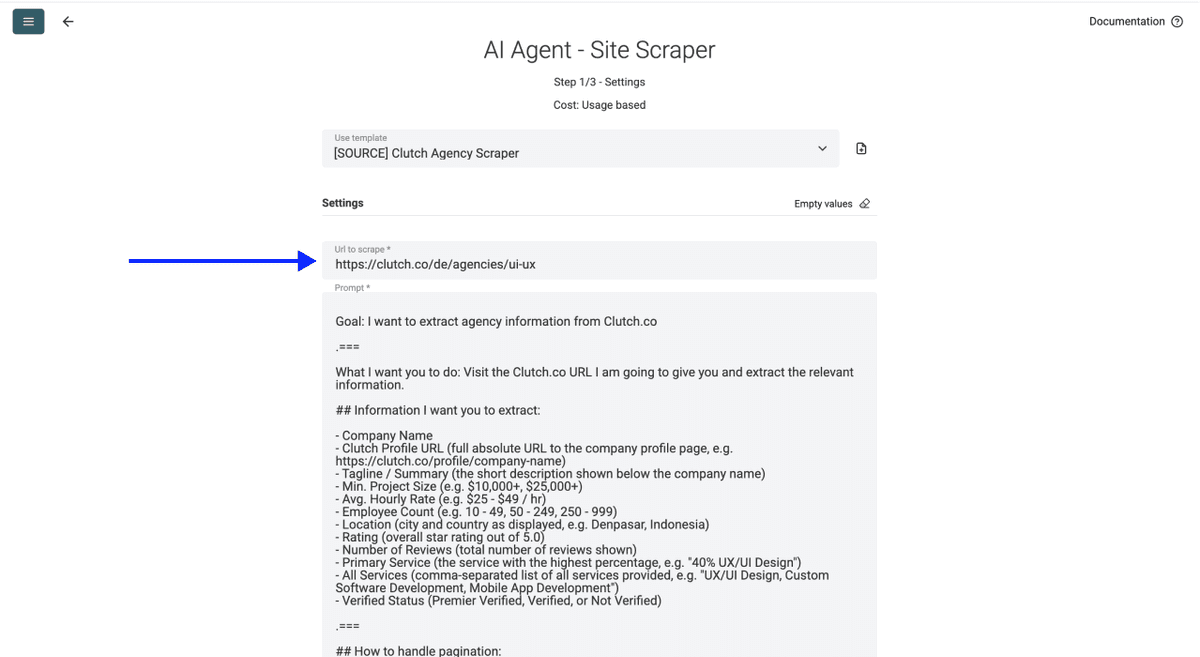Click the back arrow icon
1200x657 pixels.
(x=68, y=21)
